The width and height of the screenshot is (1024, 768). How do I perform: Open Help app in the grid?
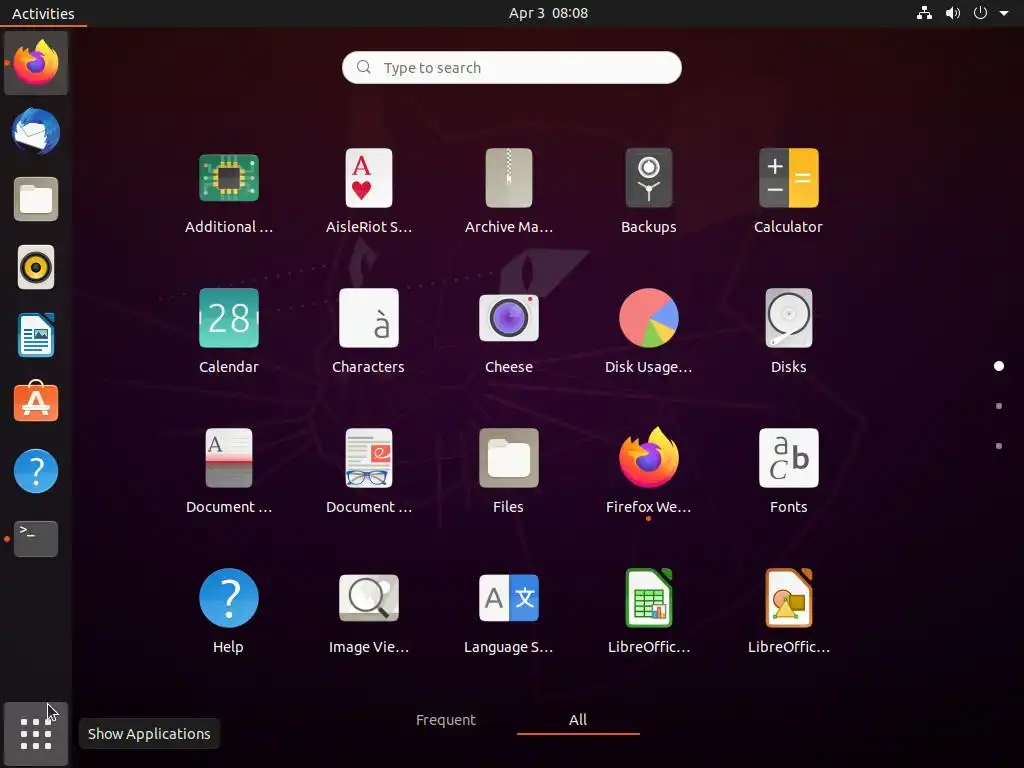(229, 611)
